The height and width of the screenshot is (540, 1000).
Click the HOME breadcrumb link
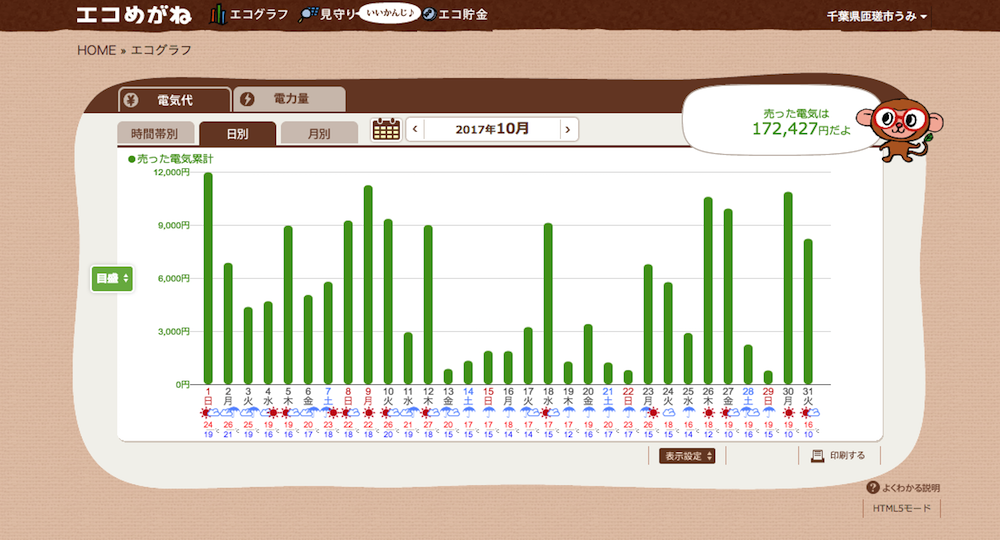pyautogui.click(x=96, y=50)
